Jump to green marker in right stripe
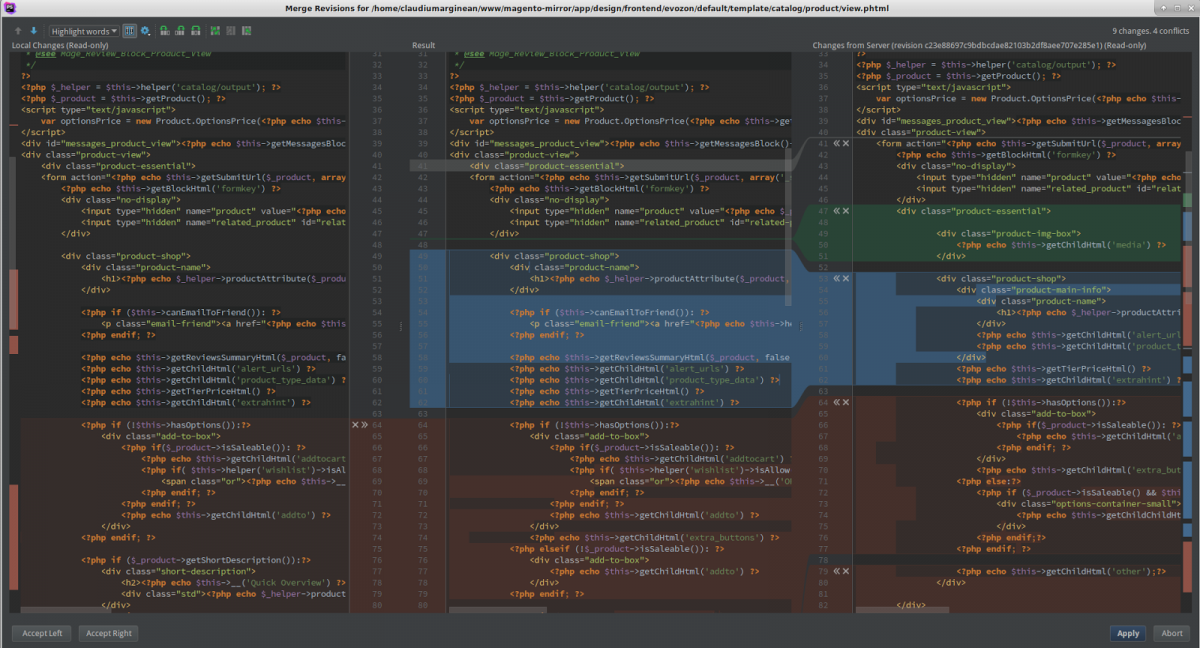1200x648 pixels. [1188, 199]
